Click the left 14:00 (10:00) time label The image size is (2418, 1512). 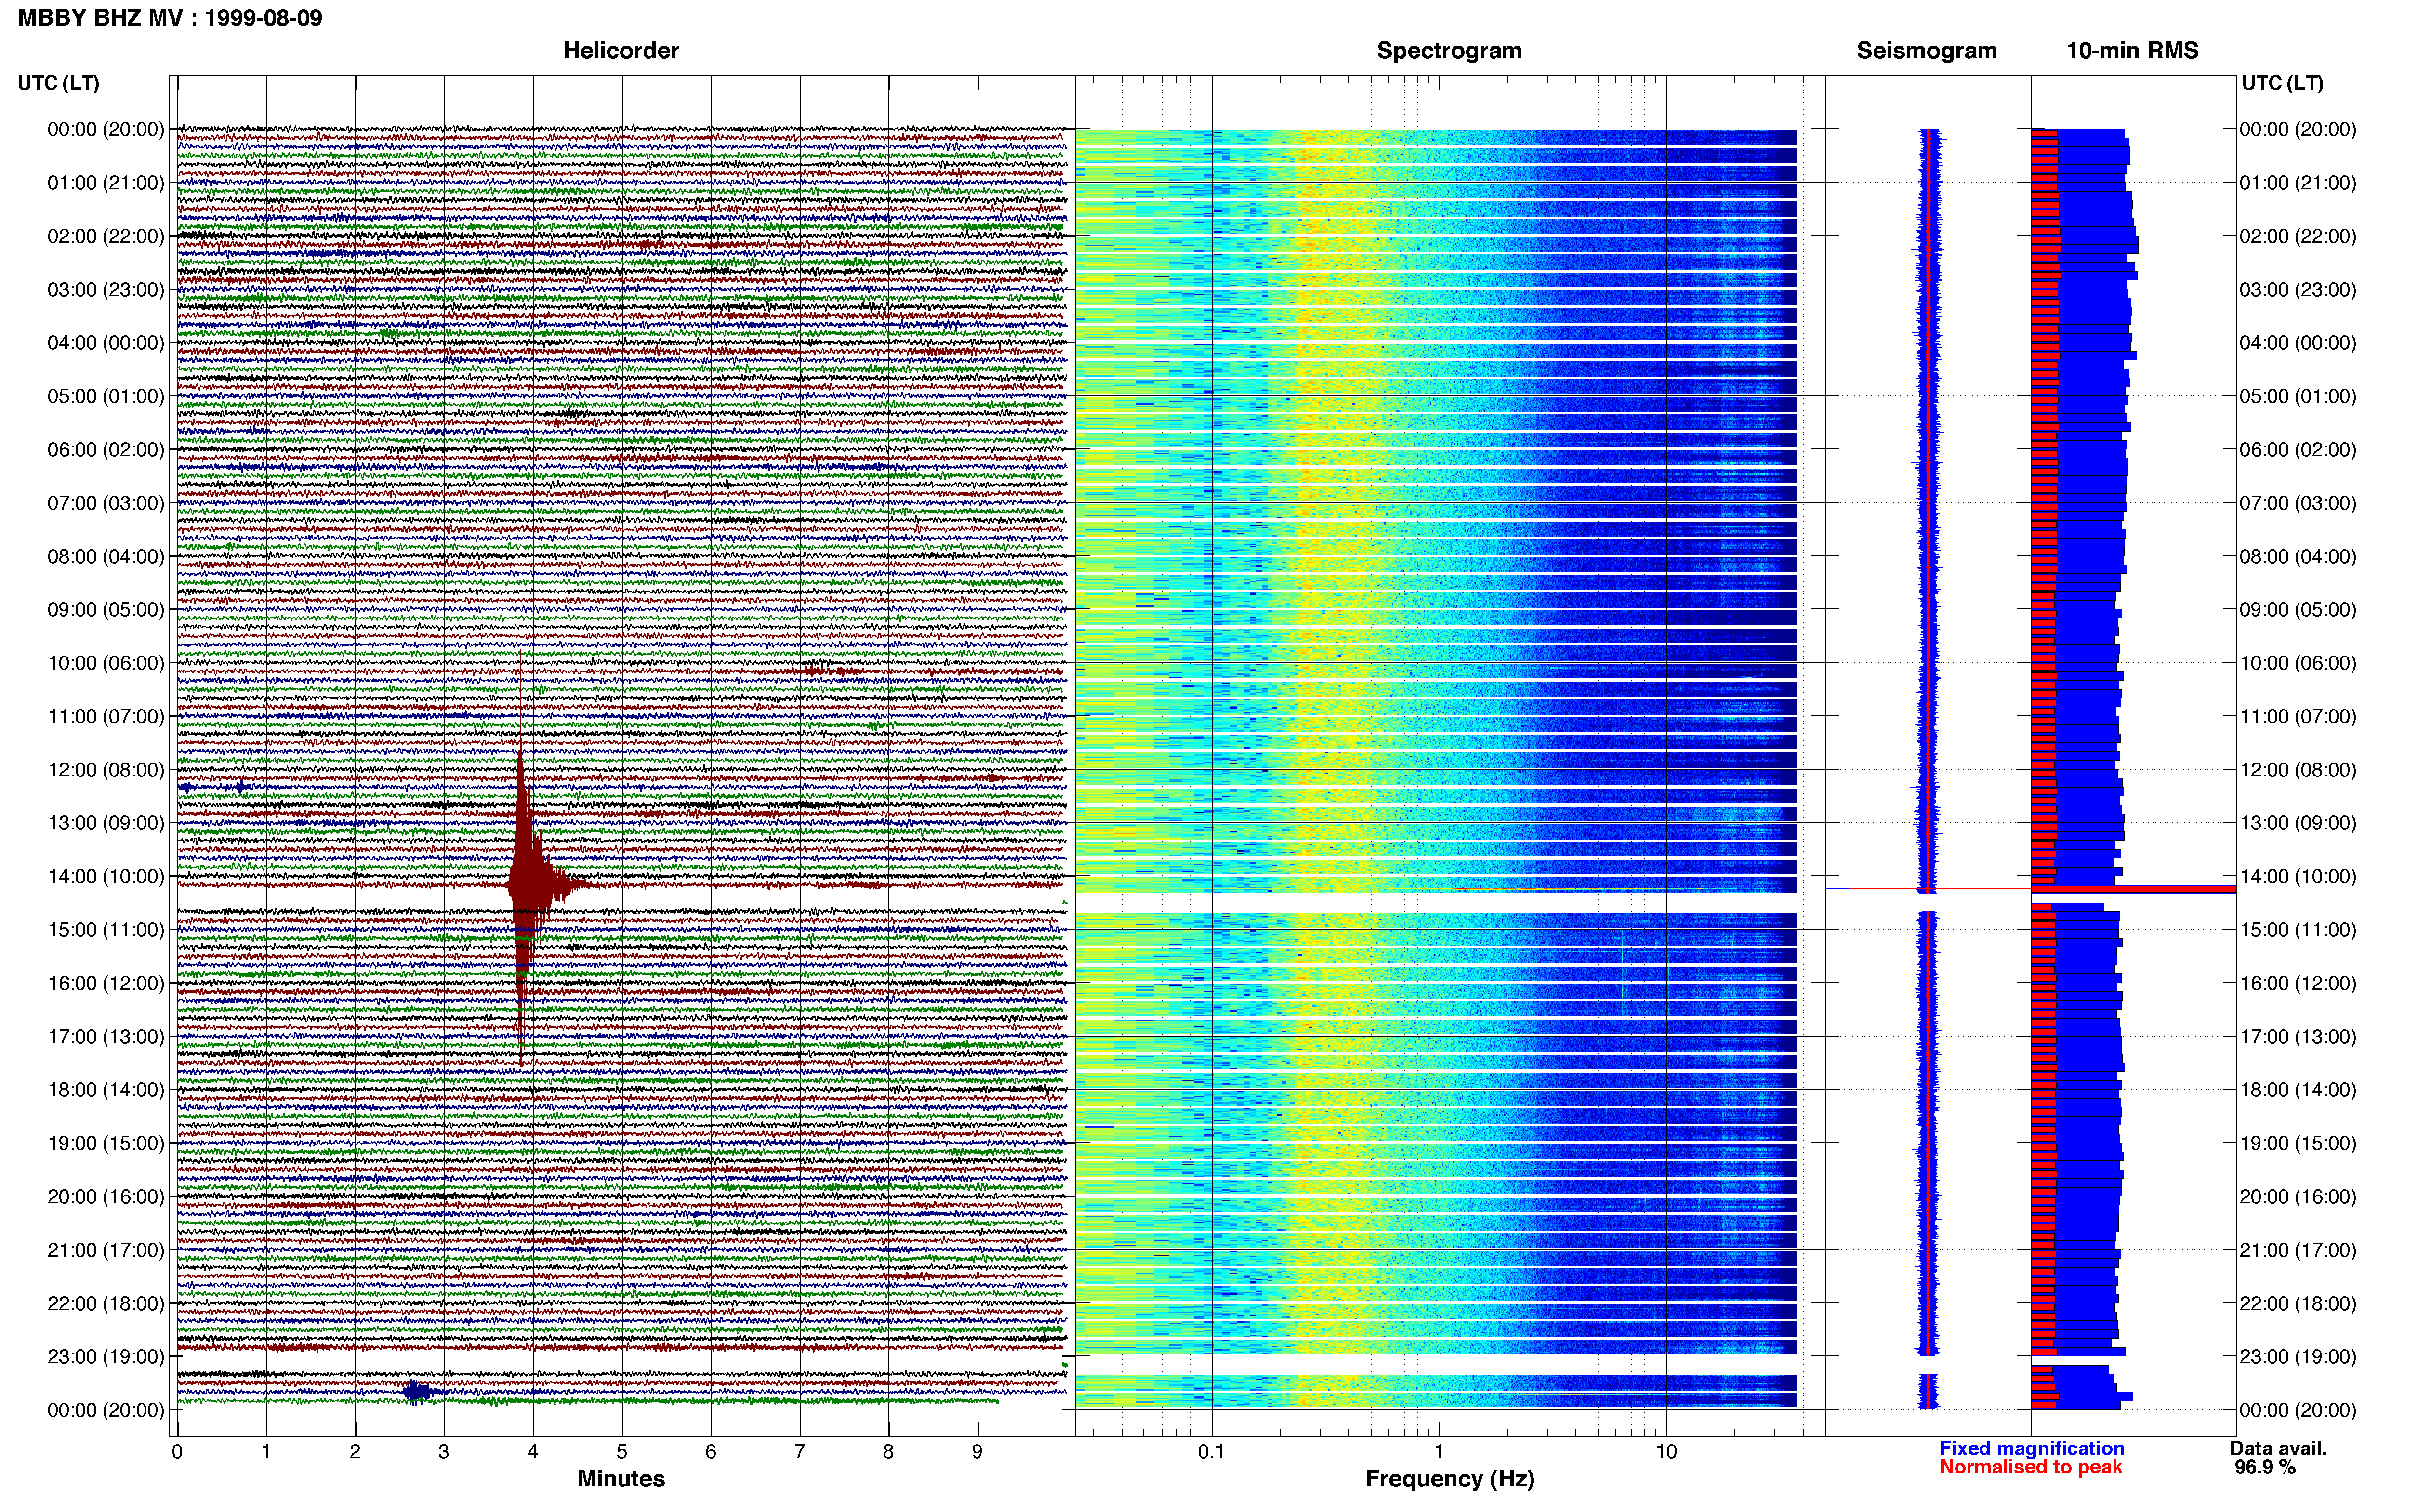point(106,877)
